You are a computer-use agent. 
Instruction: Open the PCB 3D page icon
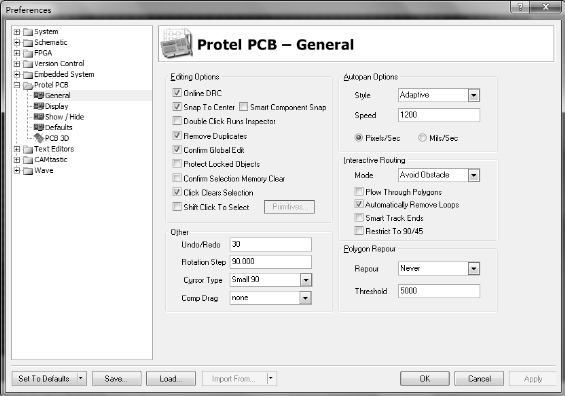(x=39, y=138)
